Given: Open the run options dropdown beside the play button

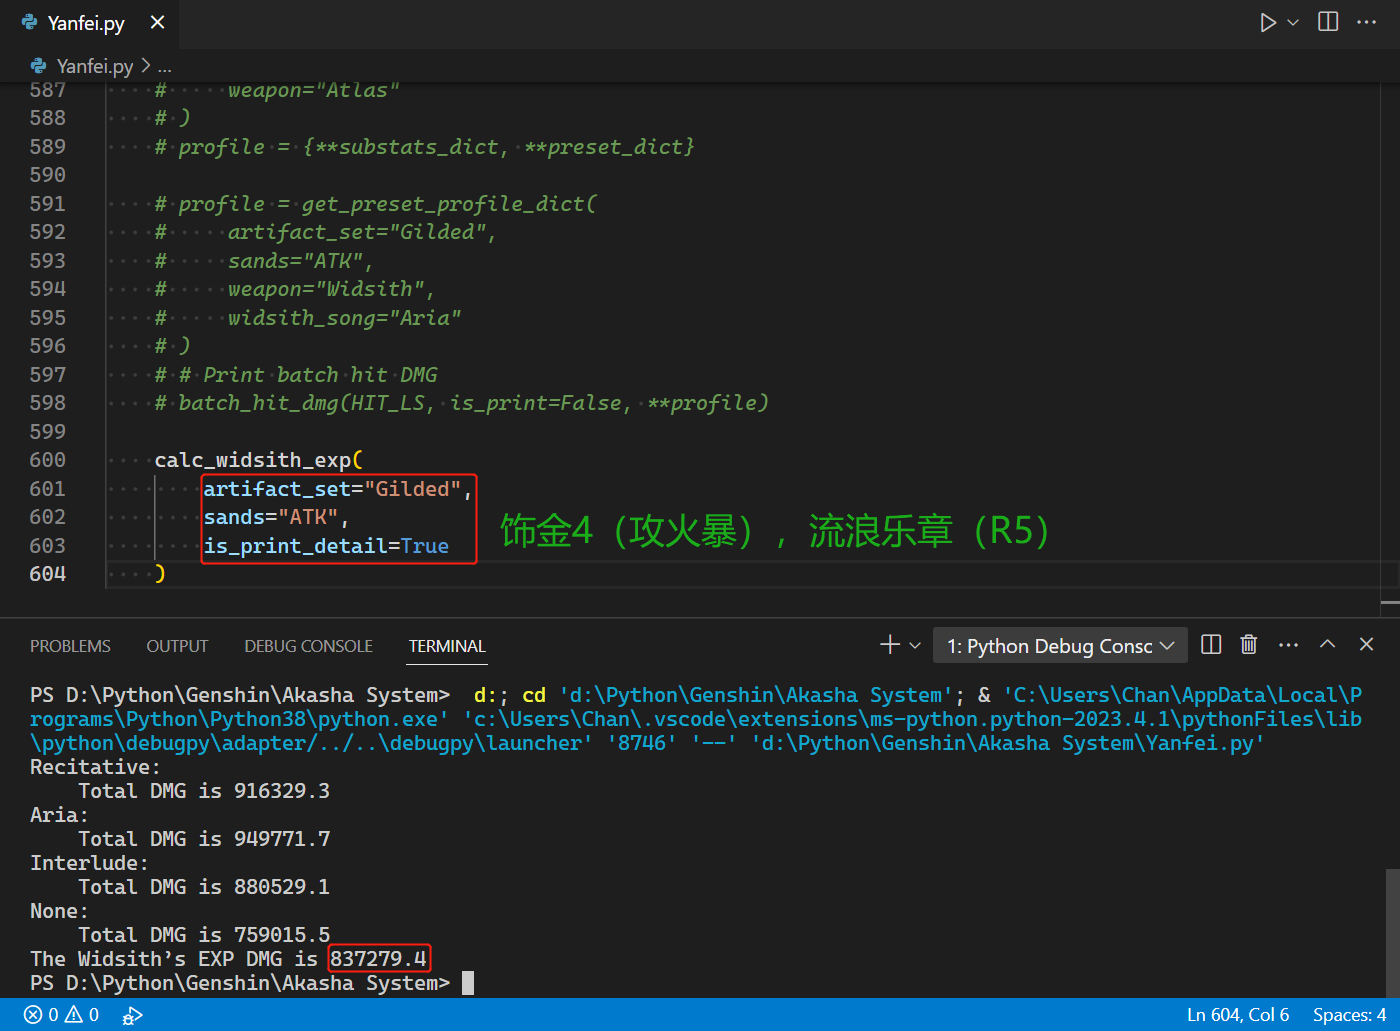Looking at the screenshot, I should 1293,23.
